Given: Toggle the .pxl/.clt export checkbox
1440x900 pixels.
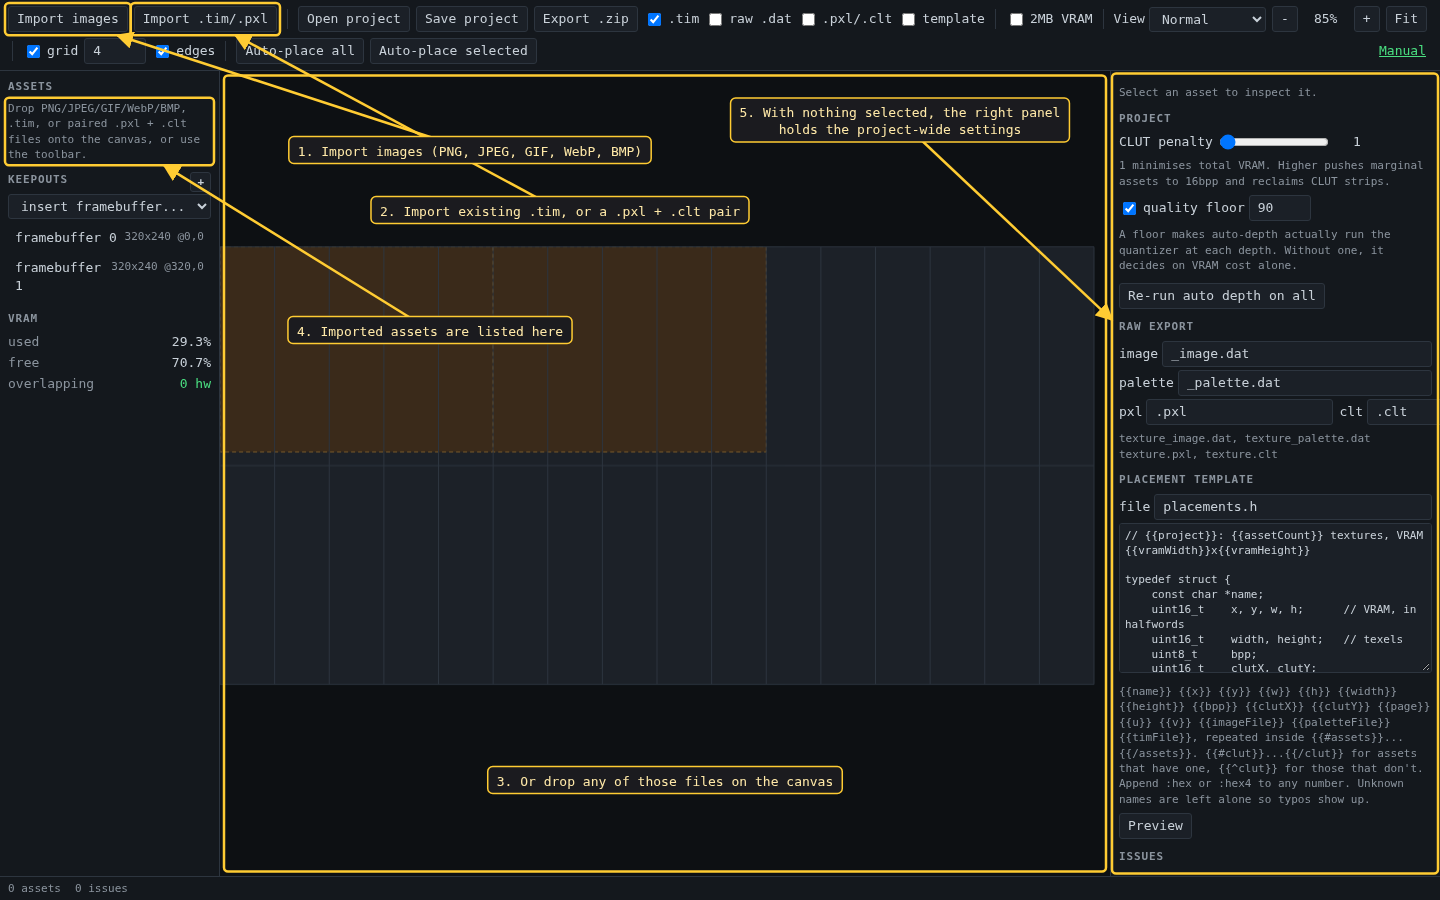Looking at the screenshot, I should click(808, 19).
